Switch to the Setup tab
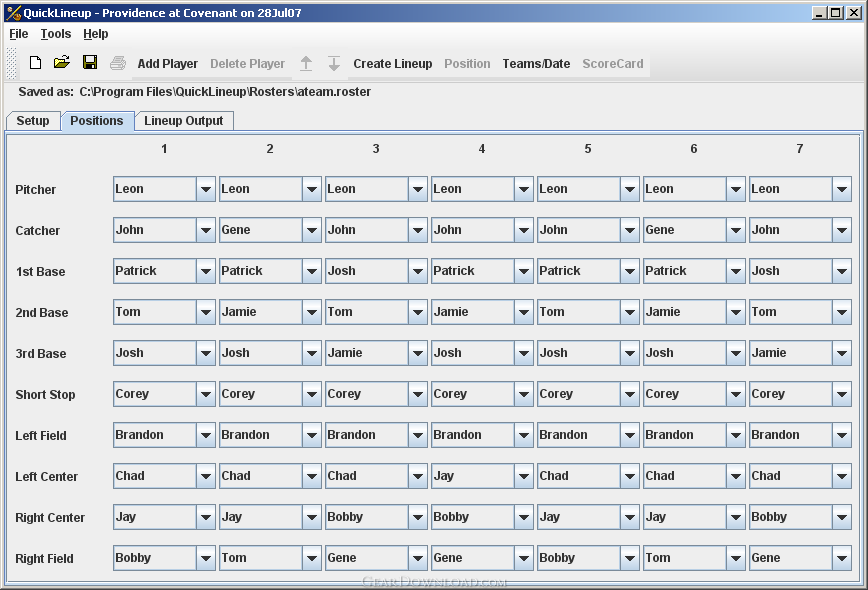The height and width of the screenshot is (590, 868). click(x=33, y=121)
